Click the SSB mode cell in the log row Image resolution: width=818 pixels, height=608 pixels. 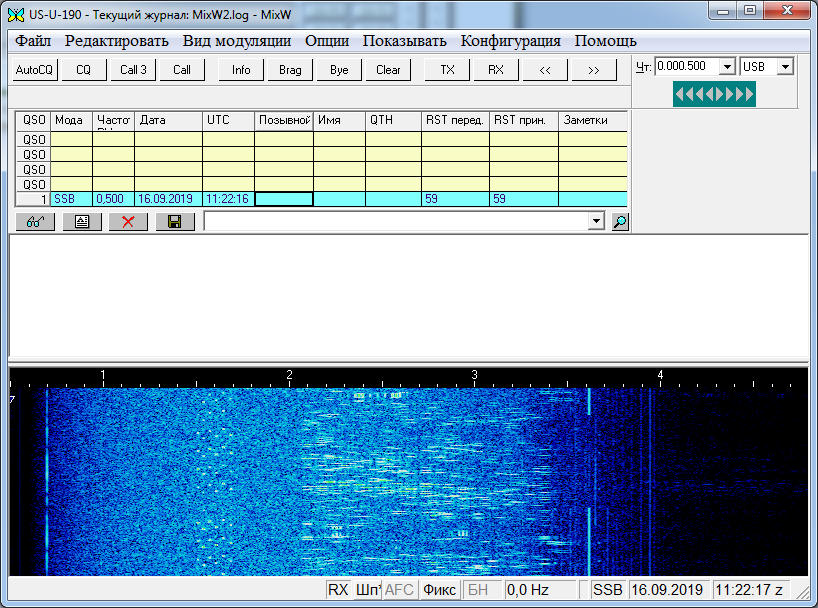pyautogui.click(x=71, y=199)
